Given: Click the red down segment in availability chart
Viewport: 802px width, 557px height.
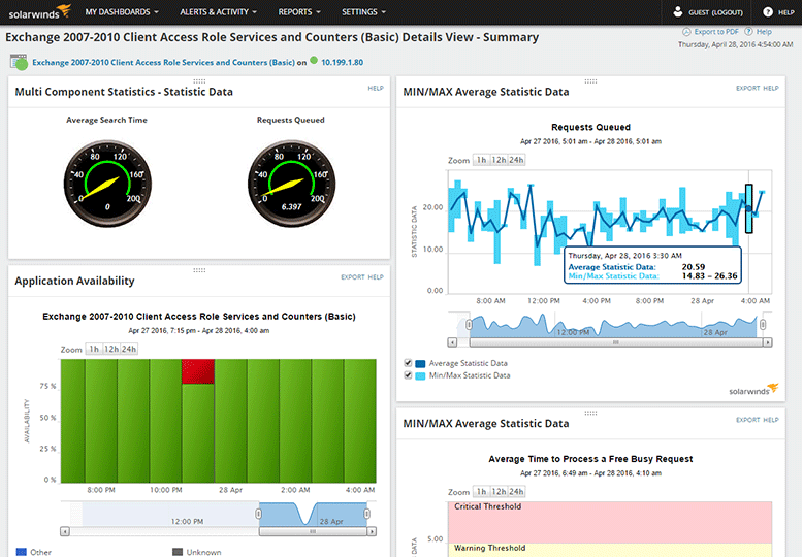Looking at the screenshot, I should pos(198,372).
